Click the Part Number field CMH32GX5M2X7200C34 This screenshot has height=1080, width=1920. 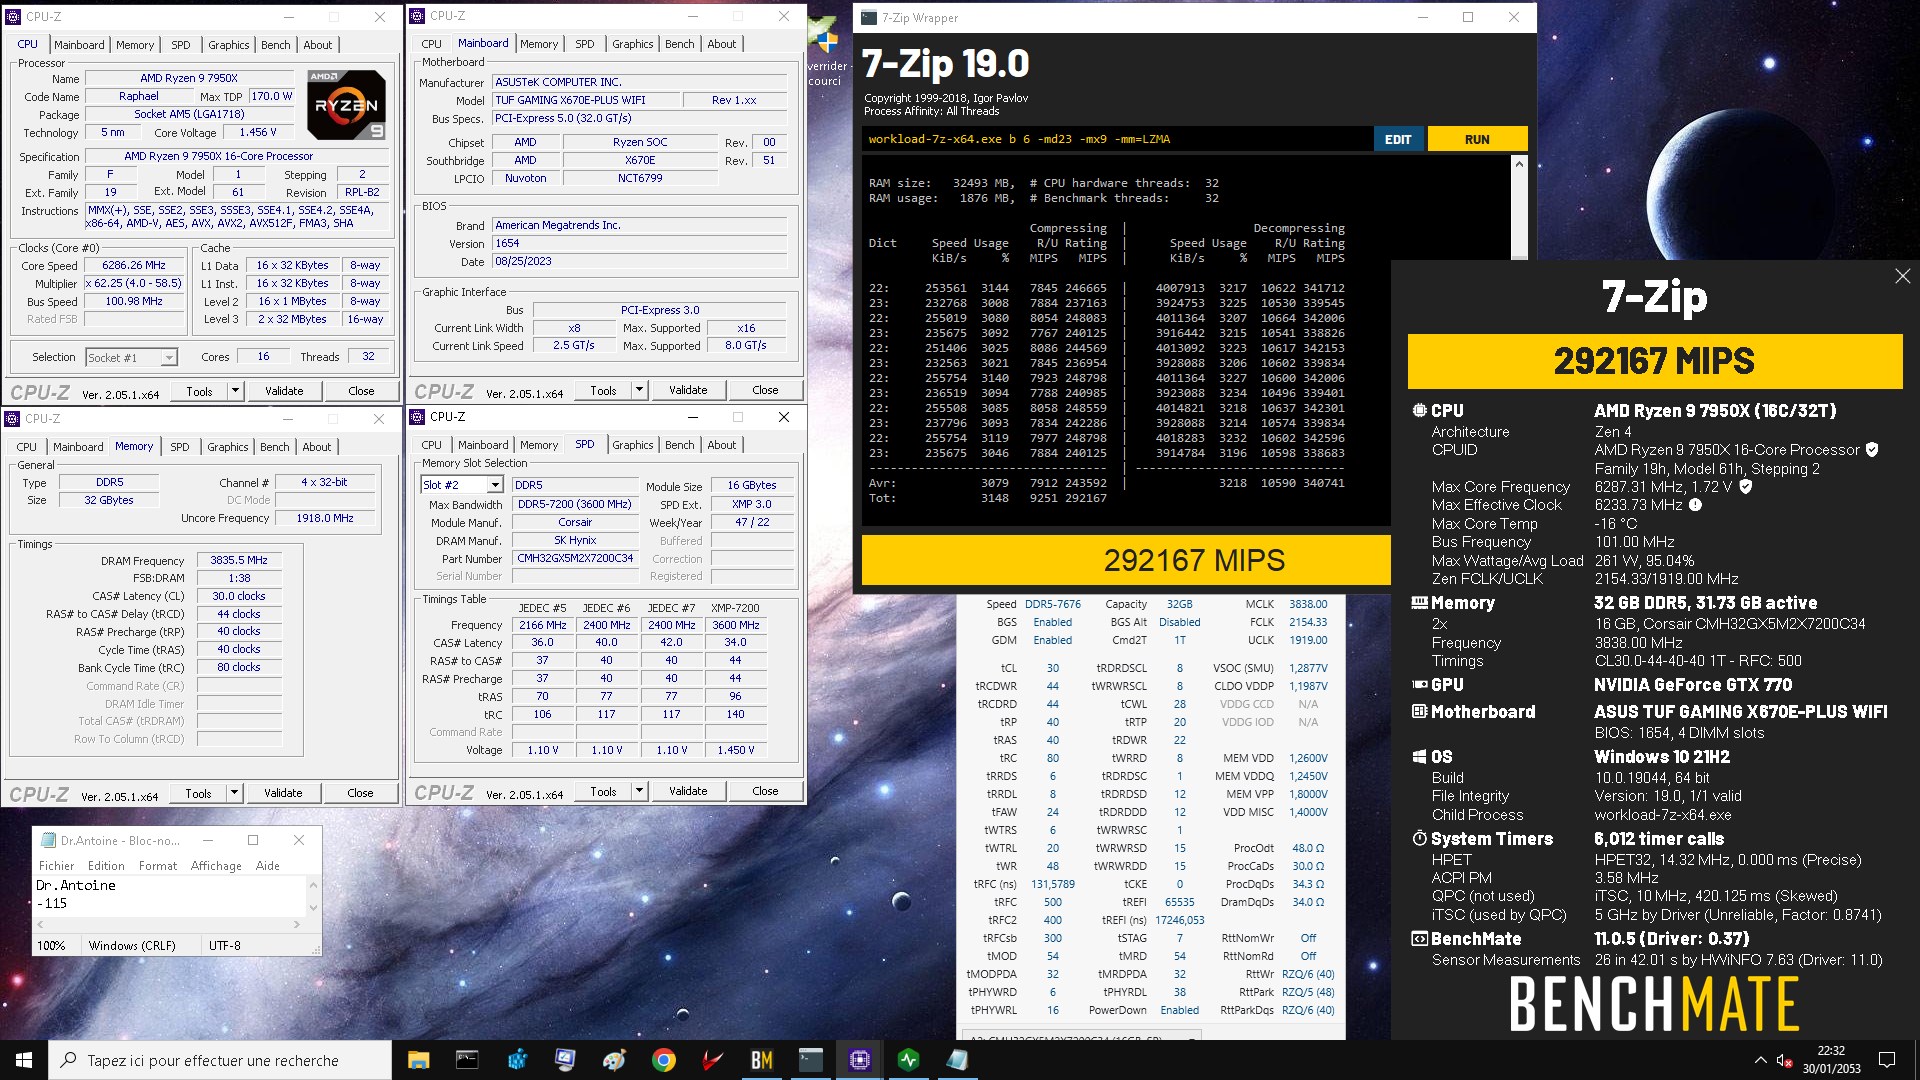575,558
